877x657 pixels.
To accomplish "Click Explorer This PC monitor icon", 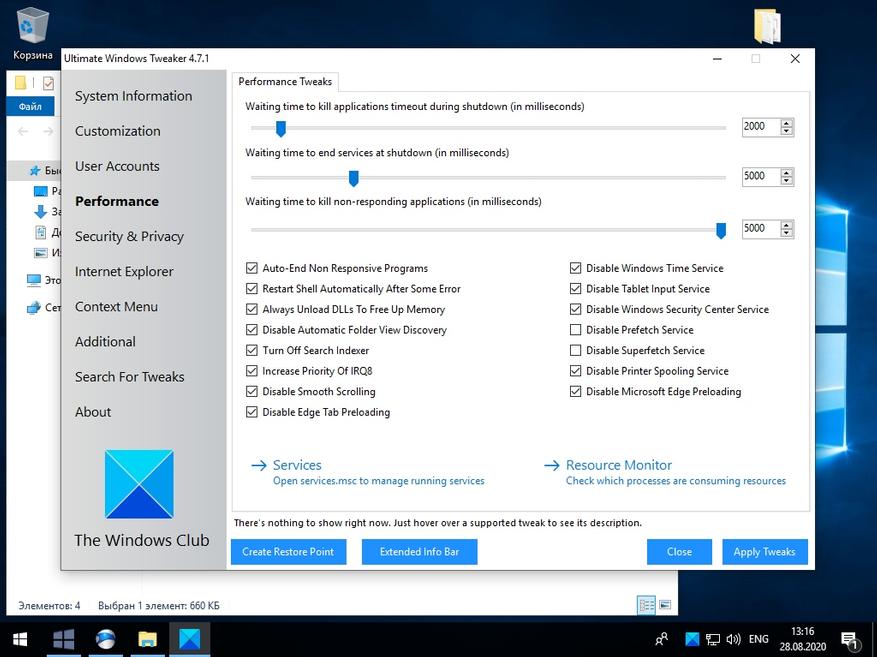I will (34, 280).
